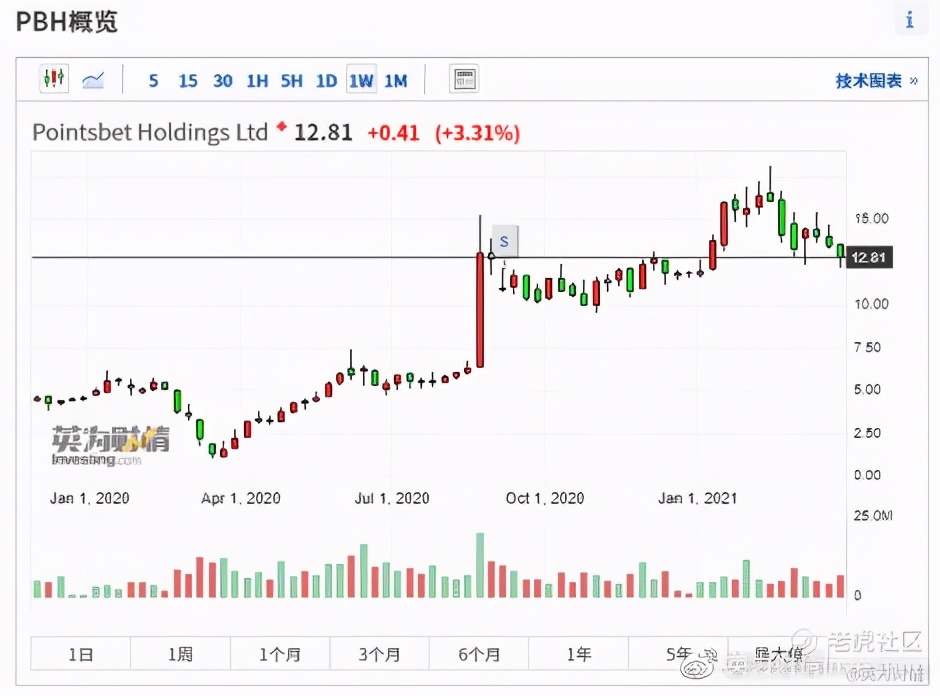
Task: Select the 1日 range tab
Action: click(81, 654)
